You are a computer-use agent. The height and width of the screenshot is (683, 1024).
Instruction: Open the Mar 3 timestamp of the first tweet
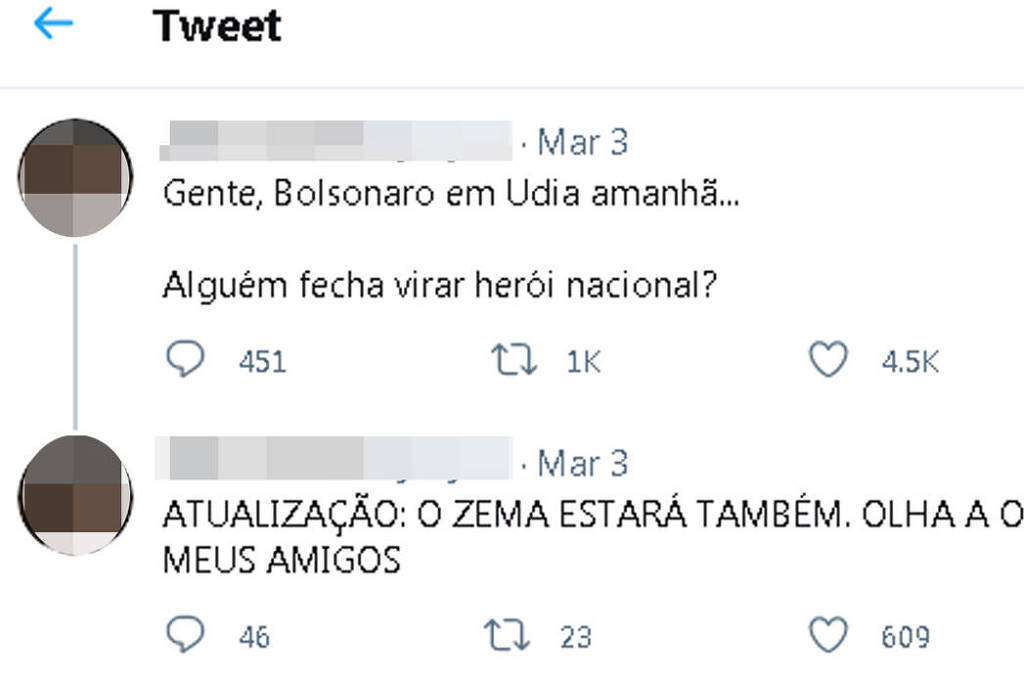pos(583,142)
